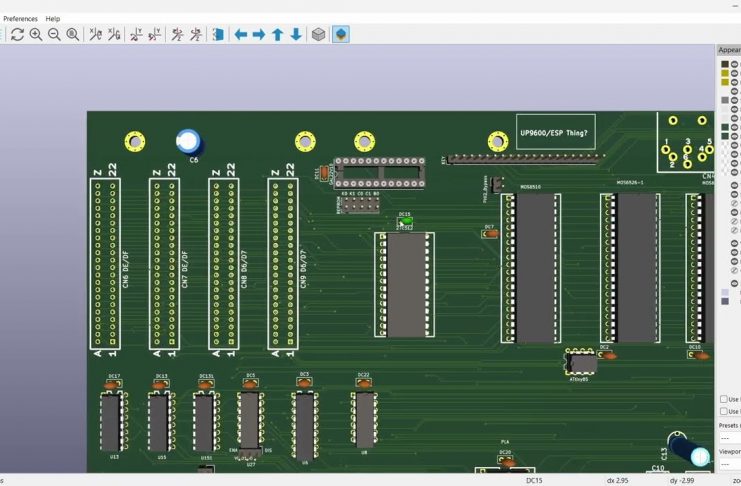741x486 pixels.
Task: Toggle orthographic projection cube icon
Action: [x=318, y=34]
